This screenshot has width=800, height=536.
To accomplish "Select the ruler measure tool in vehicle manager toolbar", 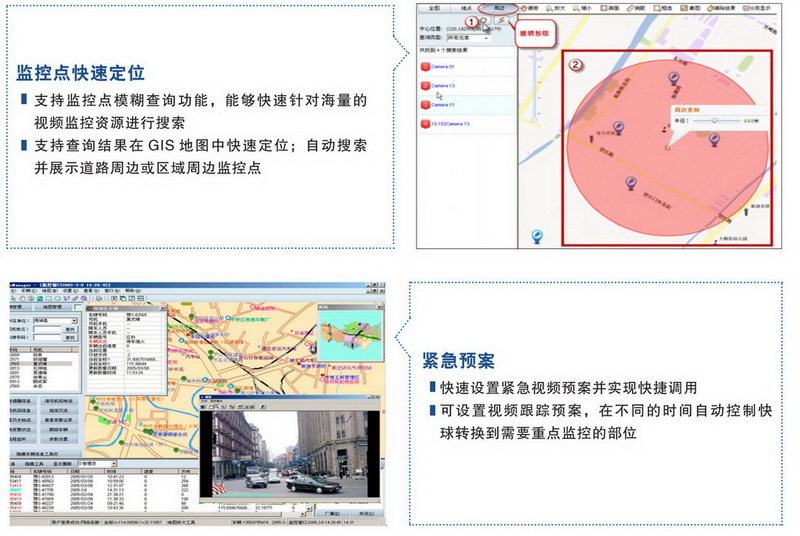I will pyautogui.click(x=76, y=298).
